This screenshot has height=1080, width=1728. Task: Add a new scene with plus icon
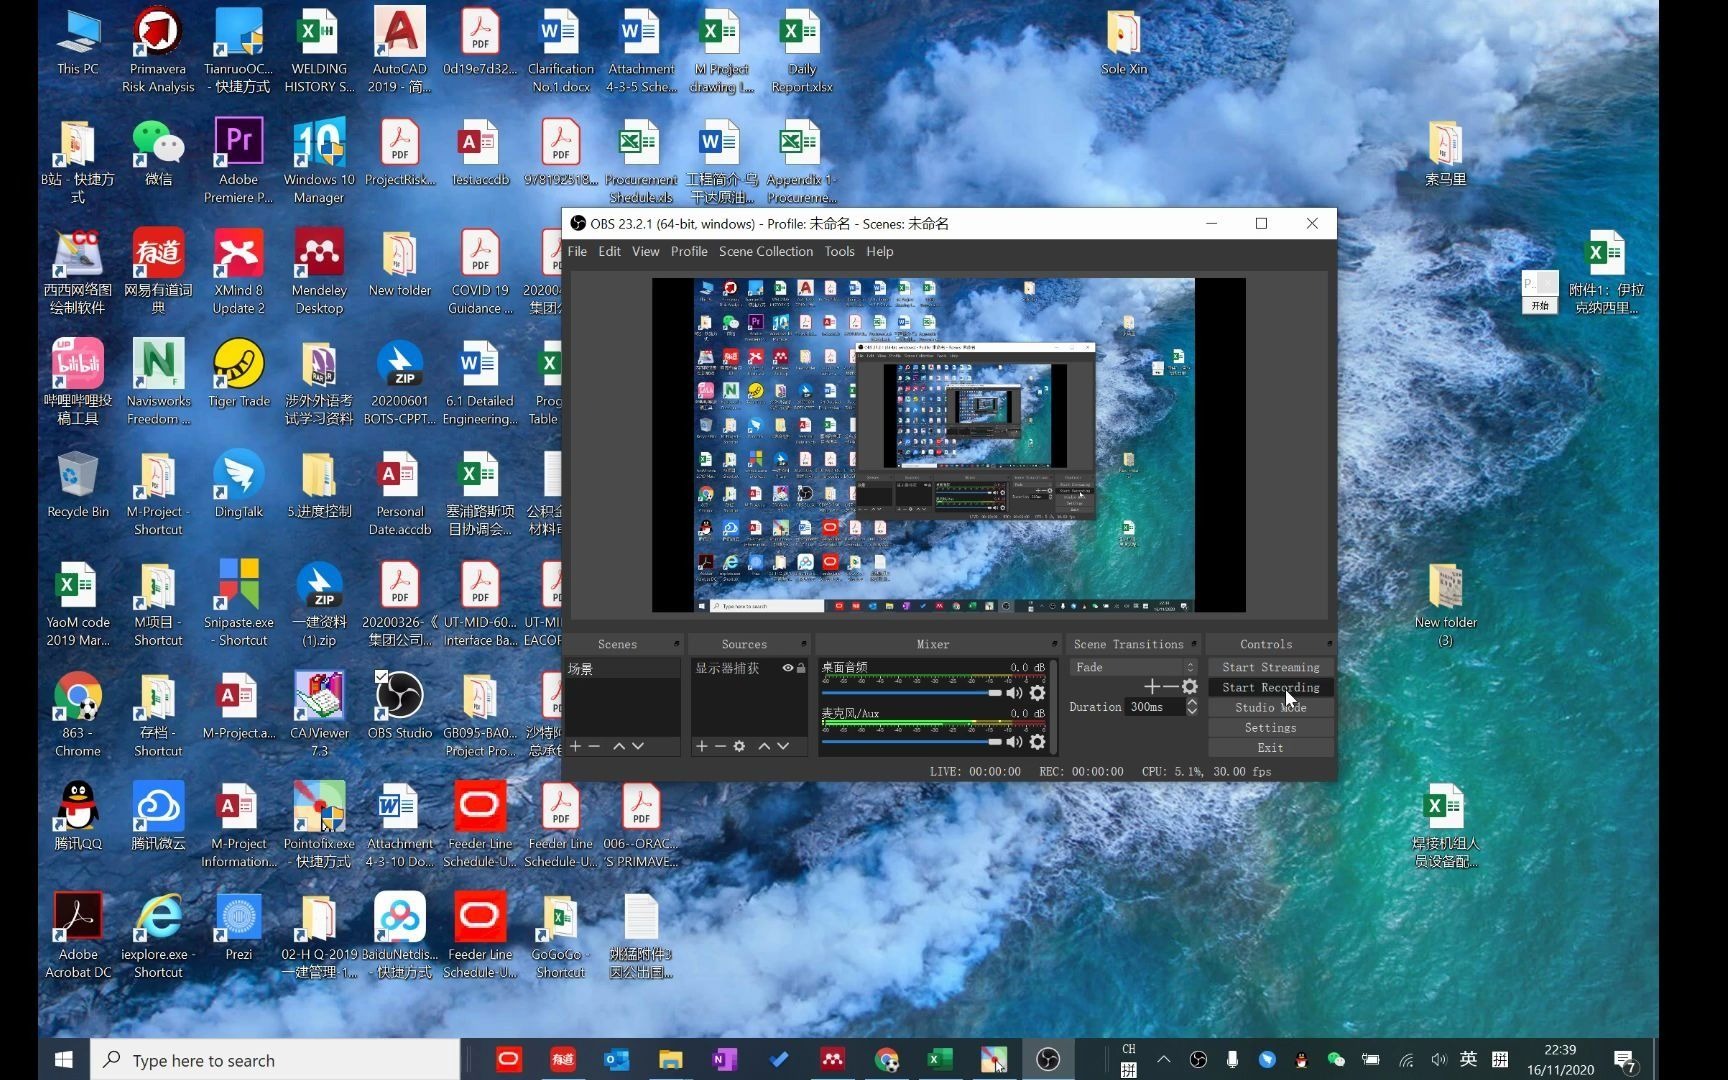575,746
